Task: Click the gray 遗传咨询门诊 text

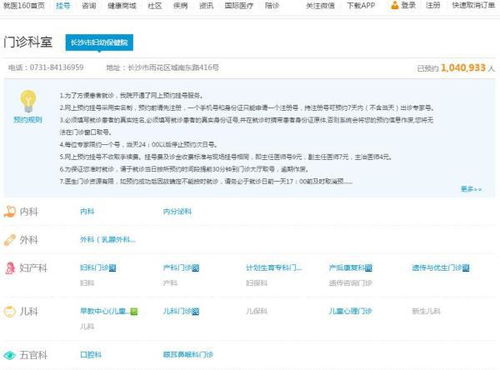Action: click(x=350, y=283)
